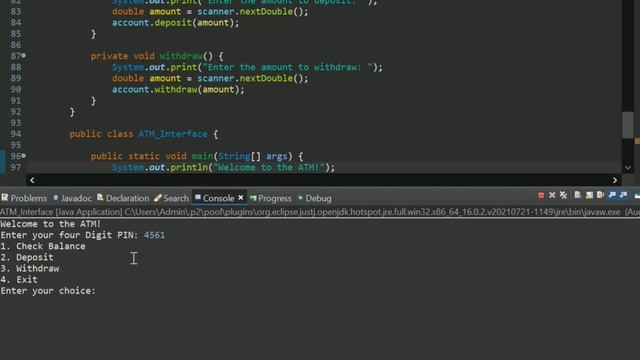Click console line '4. Exit'

click(19, 280)
